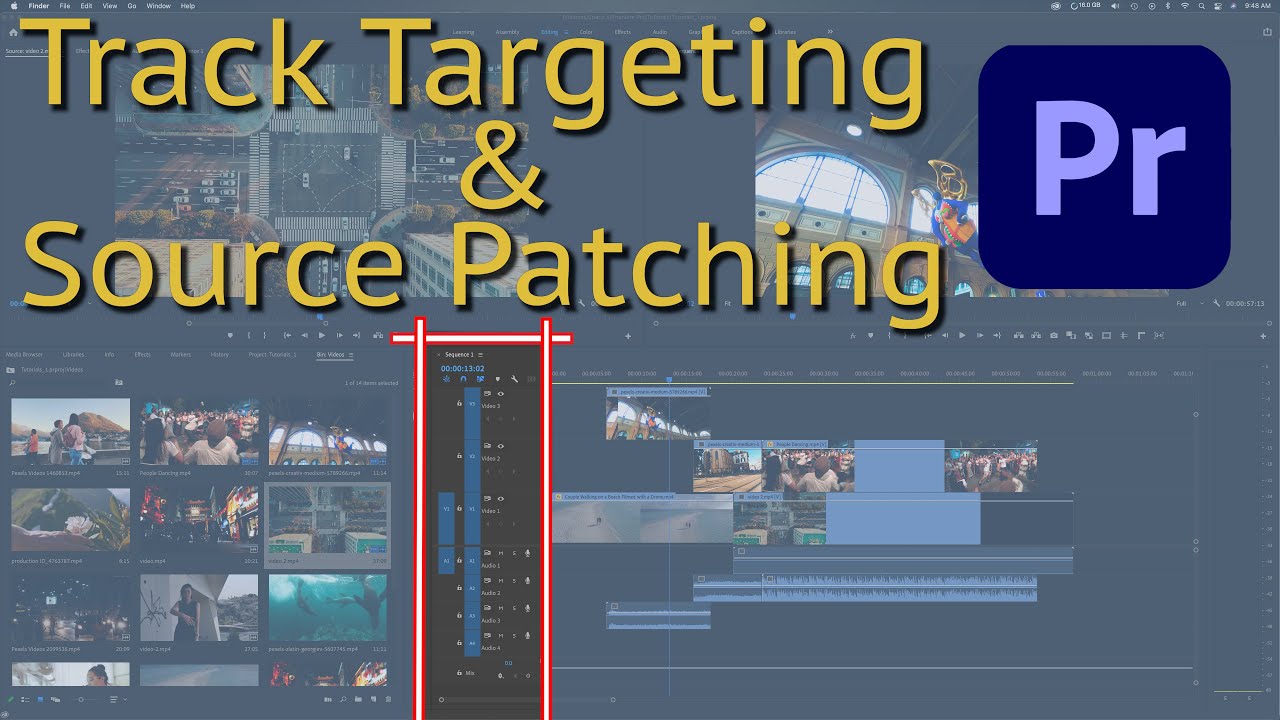Open Project: Tutorials_1 tab
The image size is (1280, 720).
pyautogui.click(x=272, y=354)
